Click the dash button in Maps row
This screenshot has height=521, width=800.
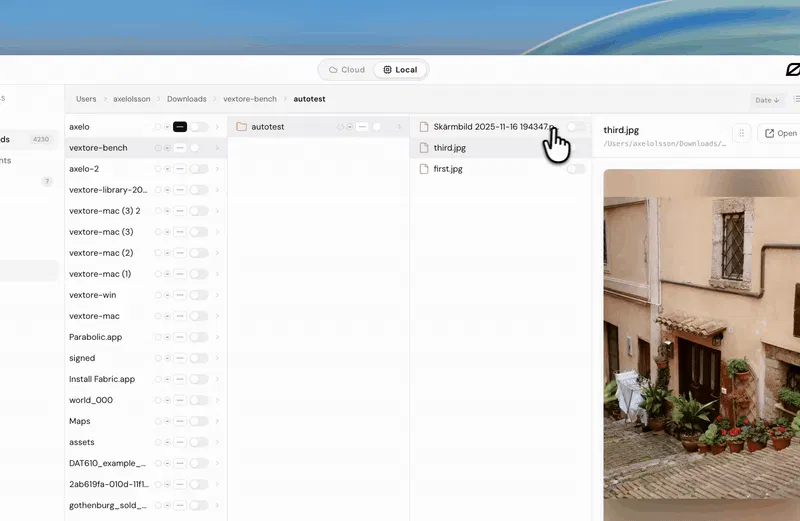180,421
